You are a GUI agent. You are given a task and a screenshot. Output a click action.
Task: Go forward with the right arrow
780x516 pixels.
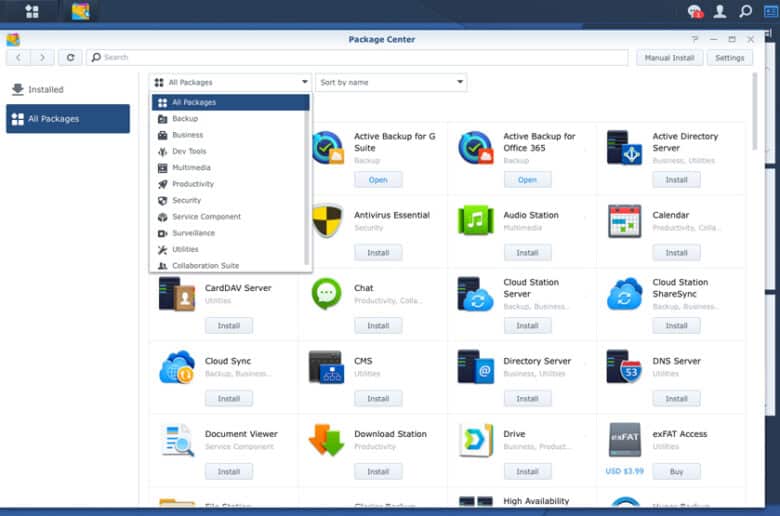tap(42, 58)
